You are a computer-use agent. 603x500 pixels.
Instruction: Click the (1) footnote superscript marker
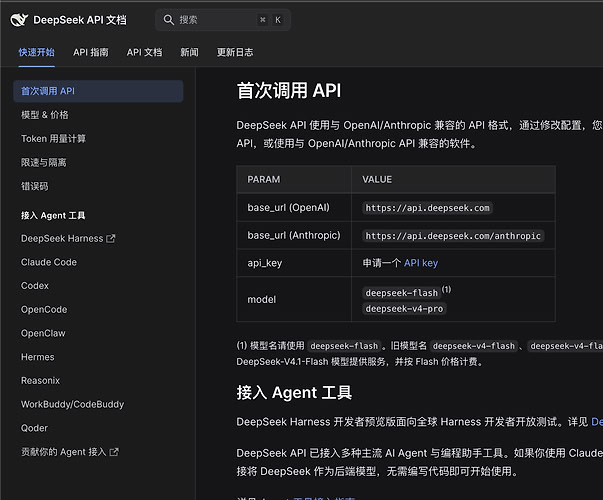click(446, 289)
